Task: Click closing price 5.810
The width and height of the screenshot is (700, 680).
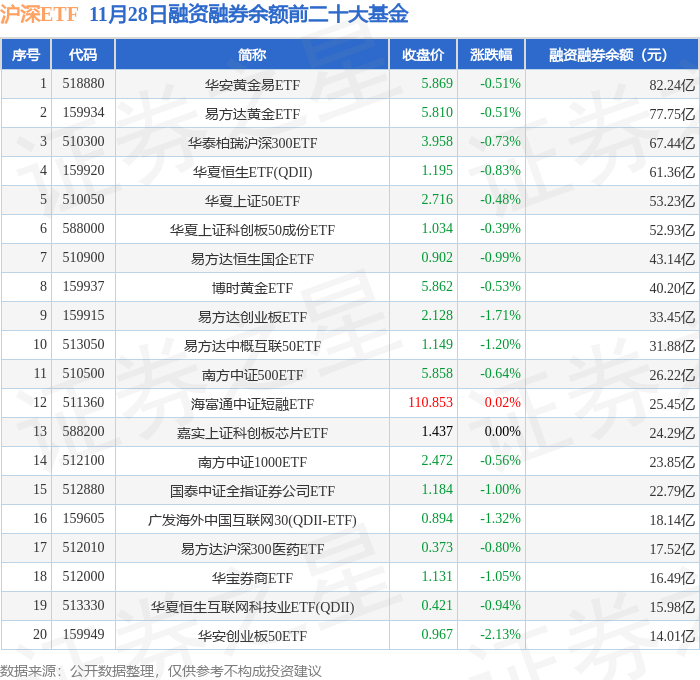Action: point(437,112)
